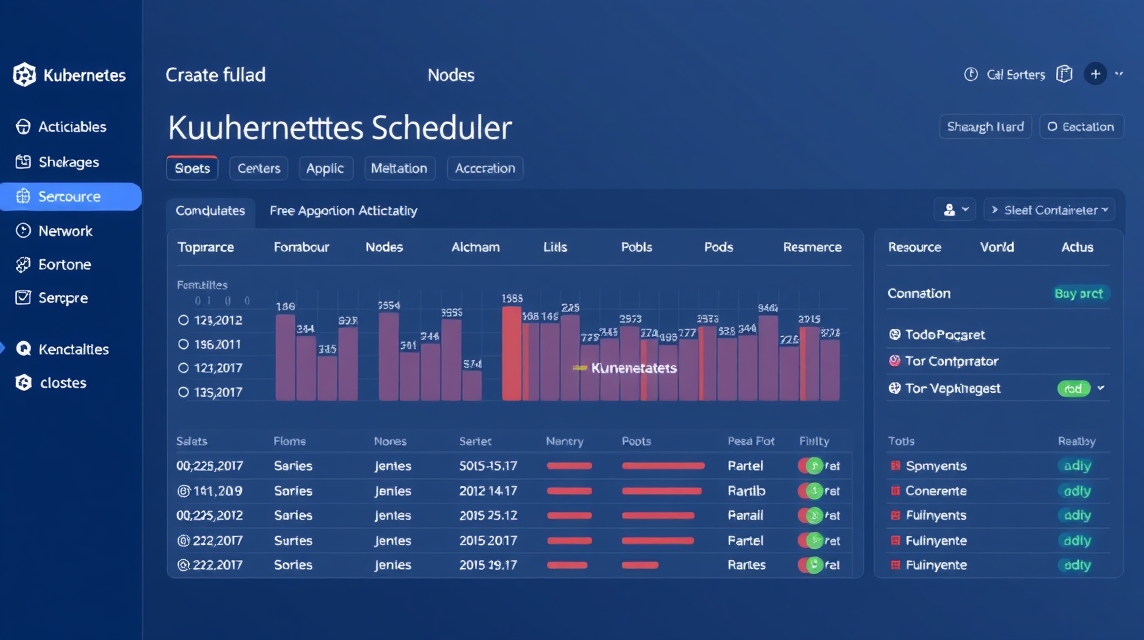The width and height of the screenshot is (1144, 640).
Task: Open the cube icon in the top bar
Action: pos(1064,73)
